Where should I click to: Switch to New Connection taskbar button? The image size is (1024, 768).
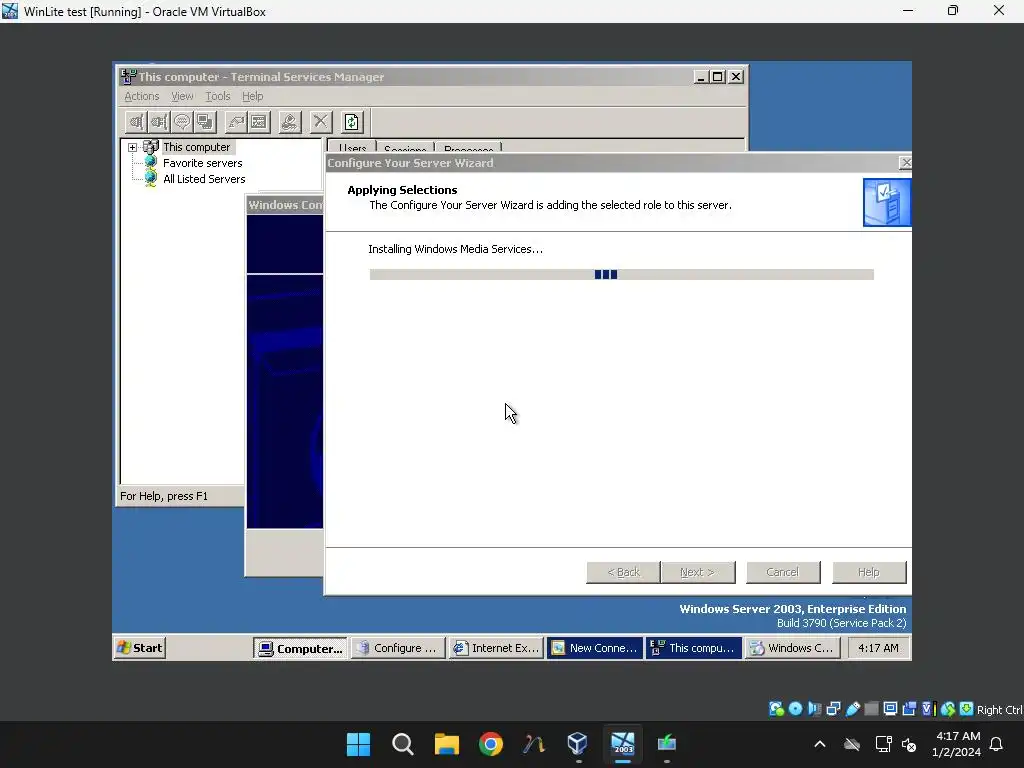pyautogui.click(x=595, y=648)
